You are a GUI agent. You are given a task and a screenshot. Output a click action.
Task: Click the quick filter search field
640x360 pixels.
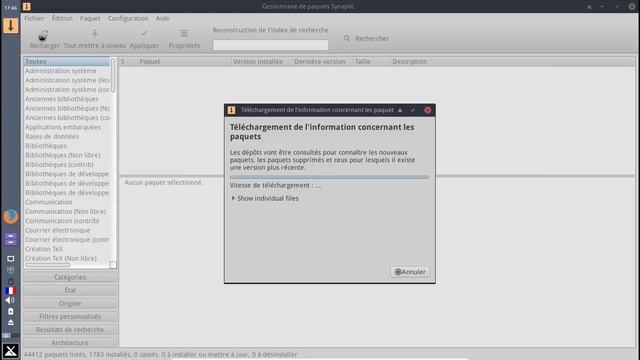pos(271,45)
